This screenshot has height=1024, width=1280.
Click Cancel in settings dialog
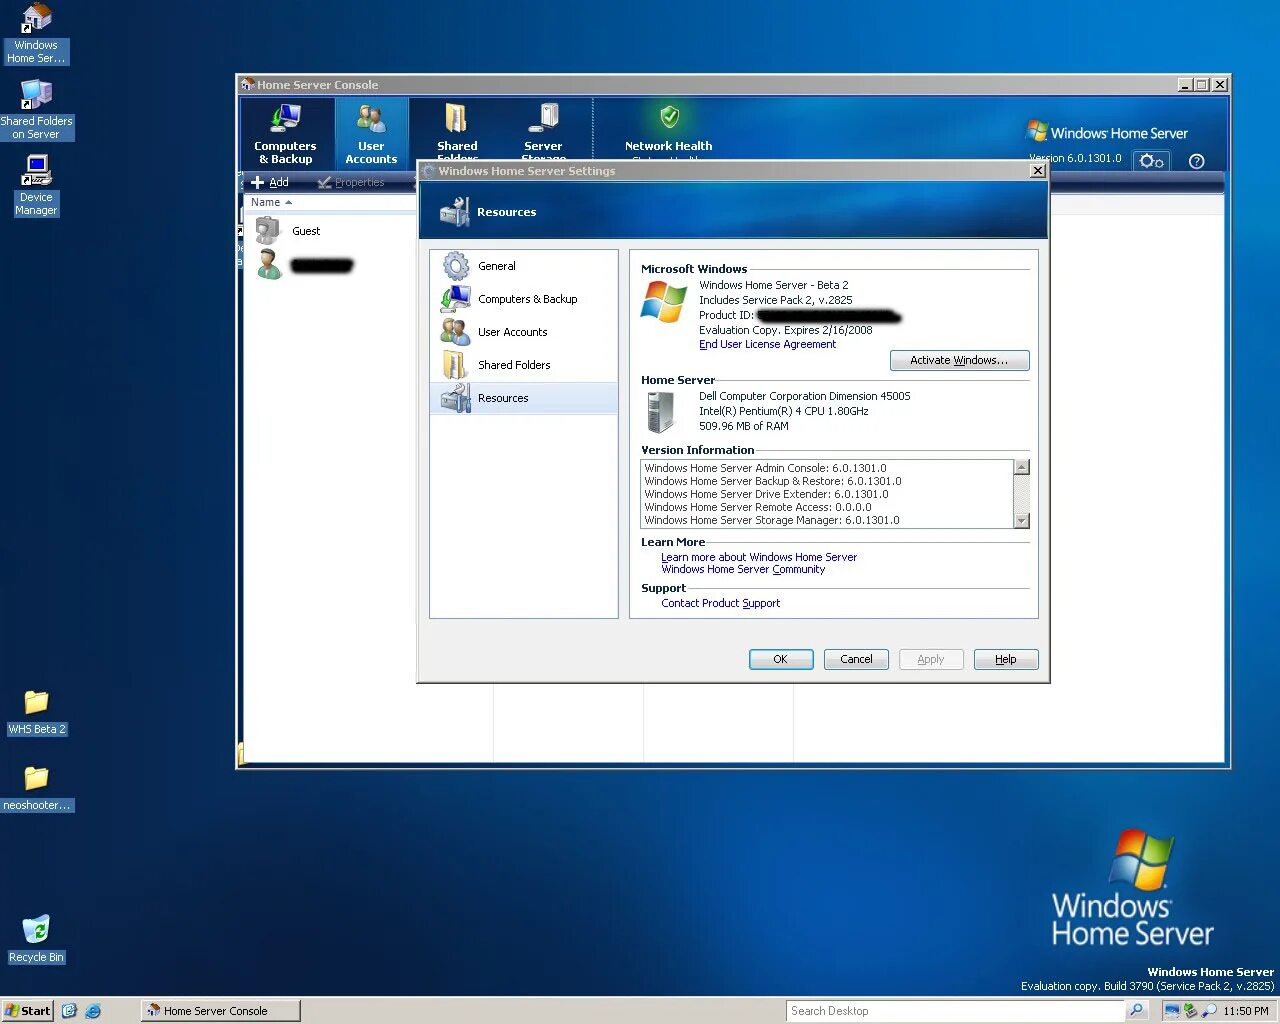coord(856,659)
